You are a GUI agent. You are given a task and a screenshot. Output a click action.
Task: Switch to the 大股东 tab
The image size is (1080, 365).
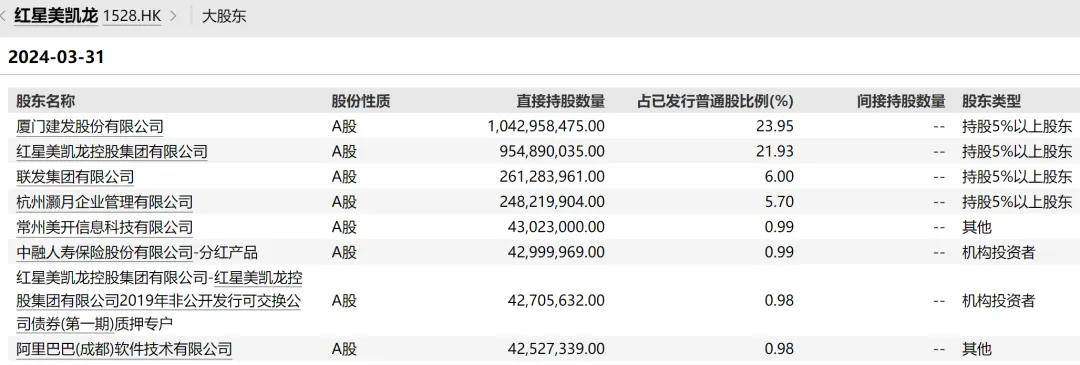point(224,16)
